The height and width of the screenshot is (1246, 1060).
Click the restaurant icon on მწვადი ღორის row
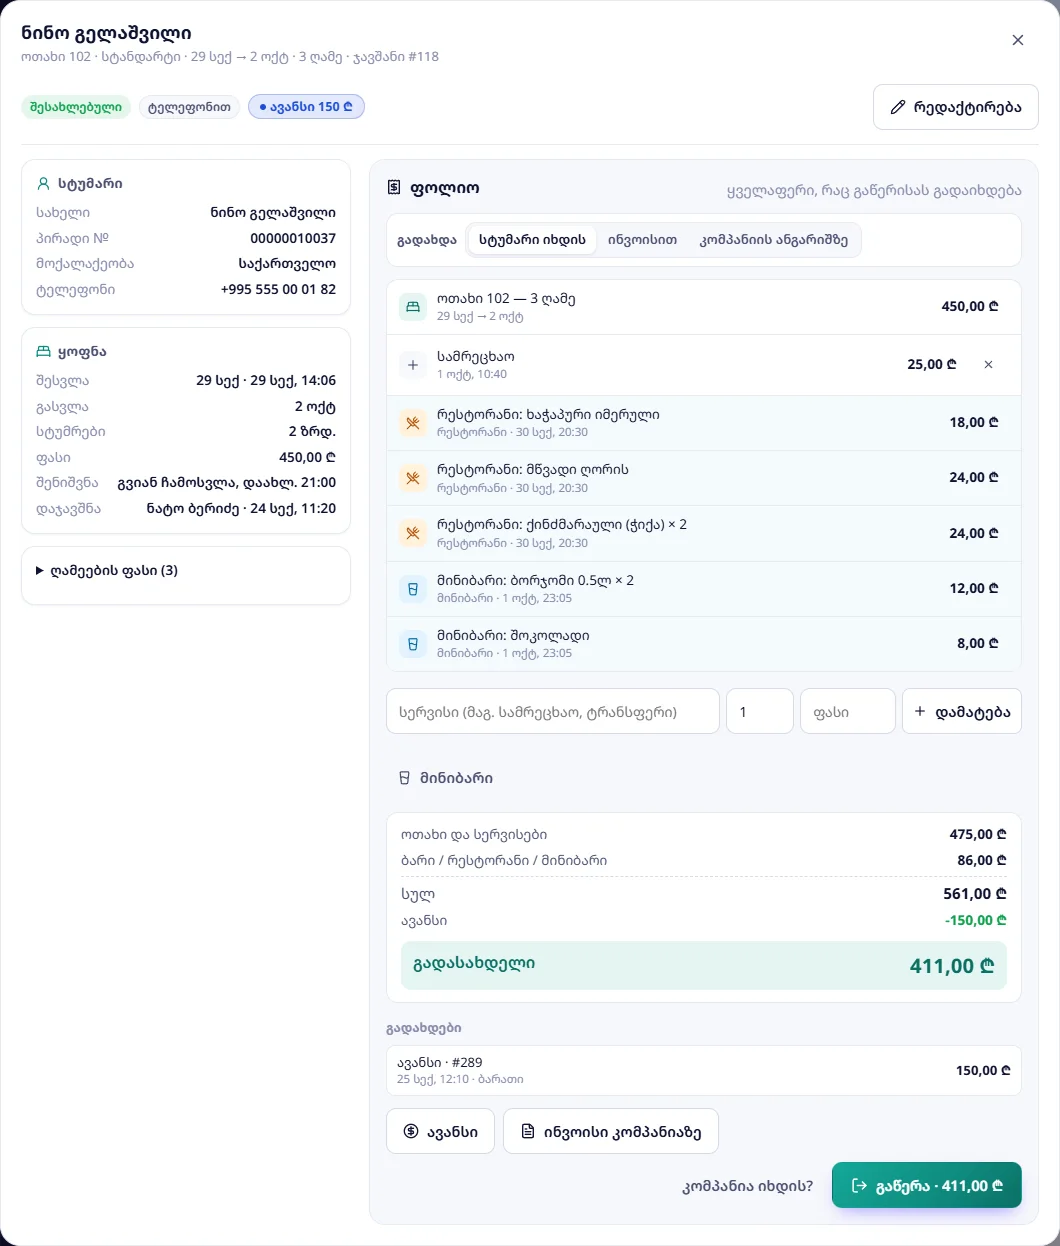(x=413, y=478)
